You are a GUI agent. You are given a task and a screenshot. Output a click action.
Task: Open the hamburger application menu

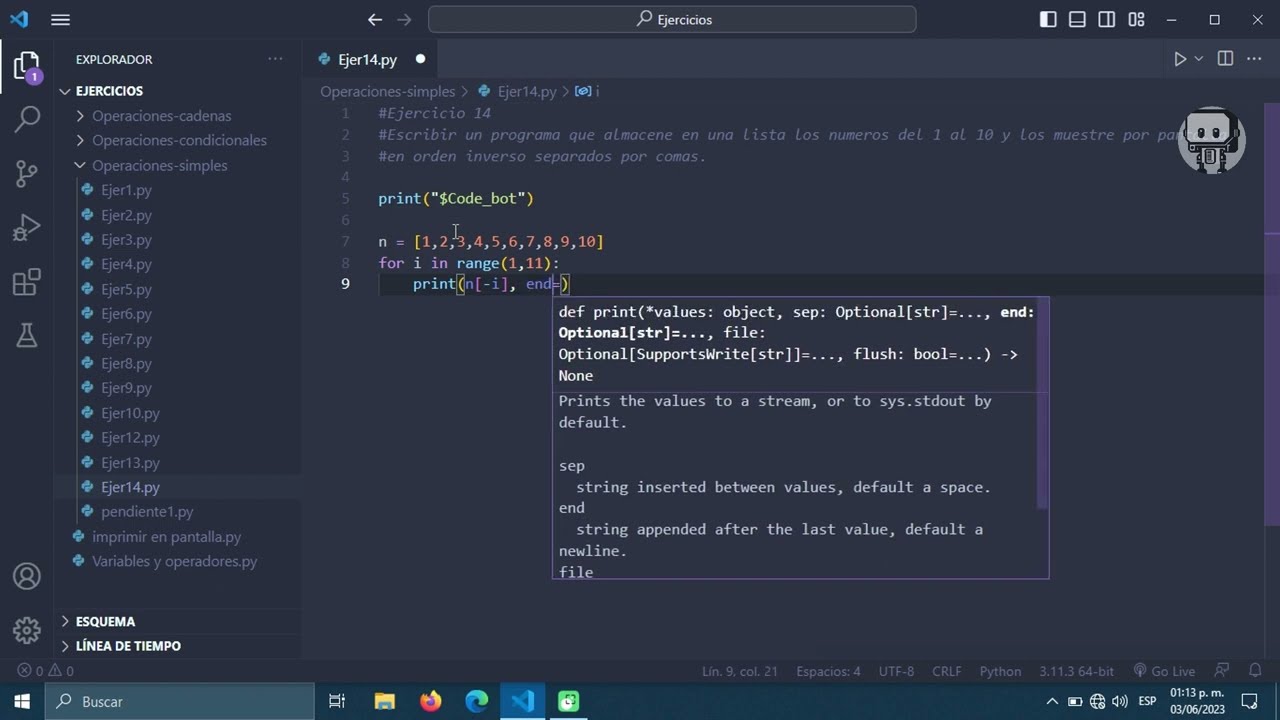click(60, 19)
